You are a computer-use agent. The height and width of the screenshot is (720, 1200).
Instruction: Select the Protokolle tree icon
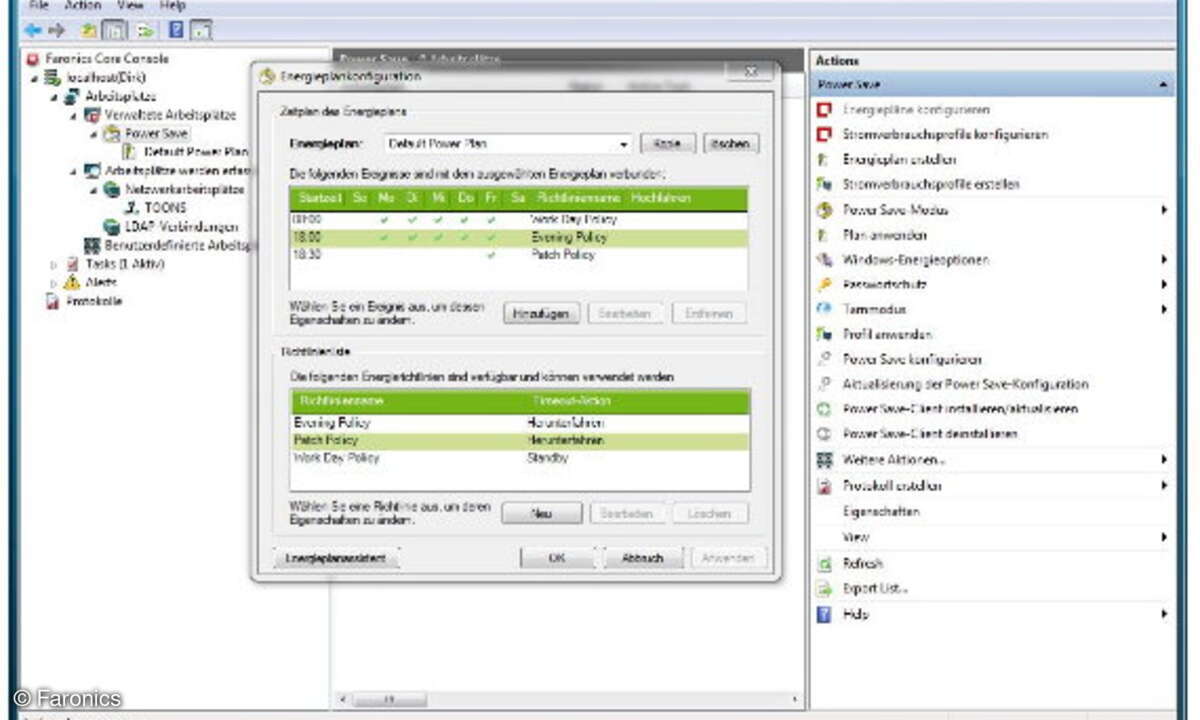[54, 302]
